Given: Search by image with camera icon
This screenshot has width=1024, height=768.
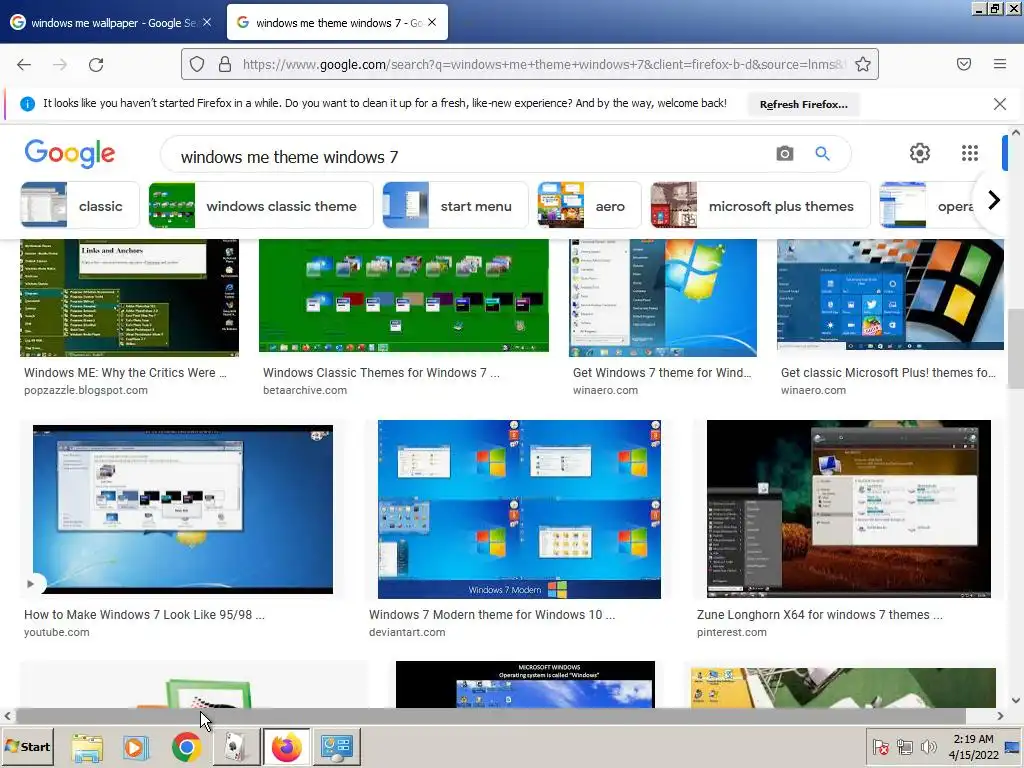Looking at the screenshot, I should (784, 153).
